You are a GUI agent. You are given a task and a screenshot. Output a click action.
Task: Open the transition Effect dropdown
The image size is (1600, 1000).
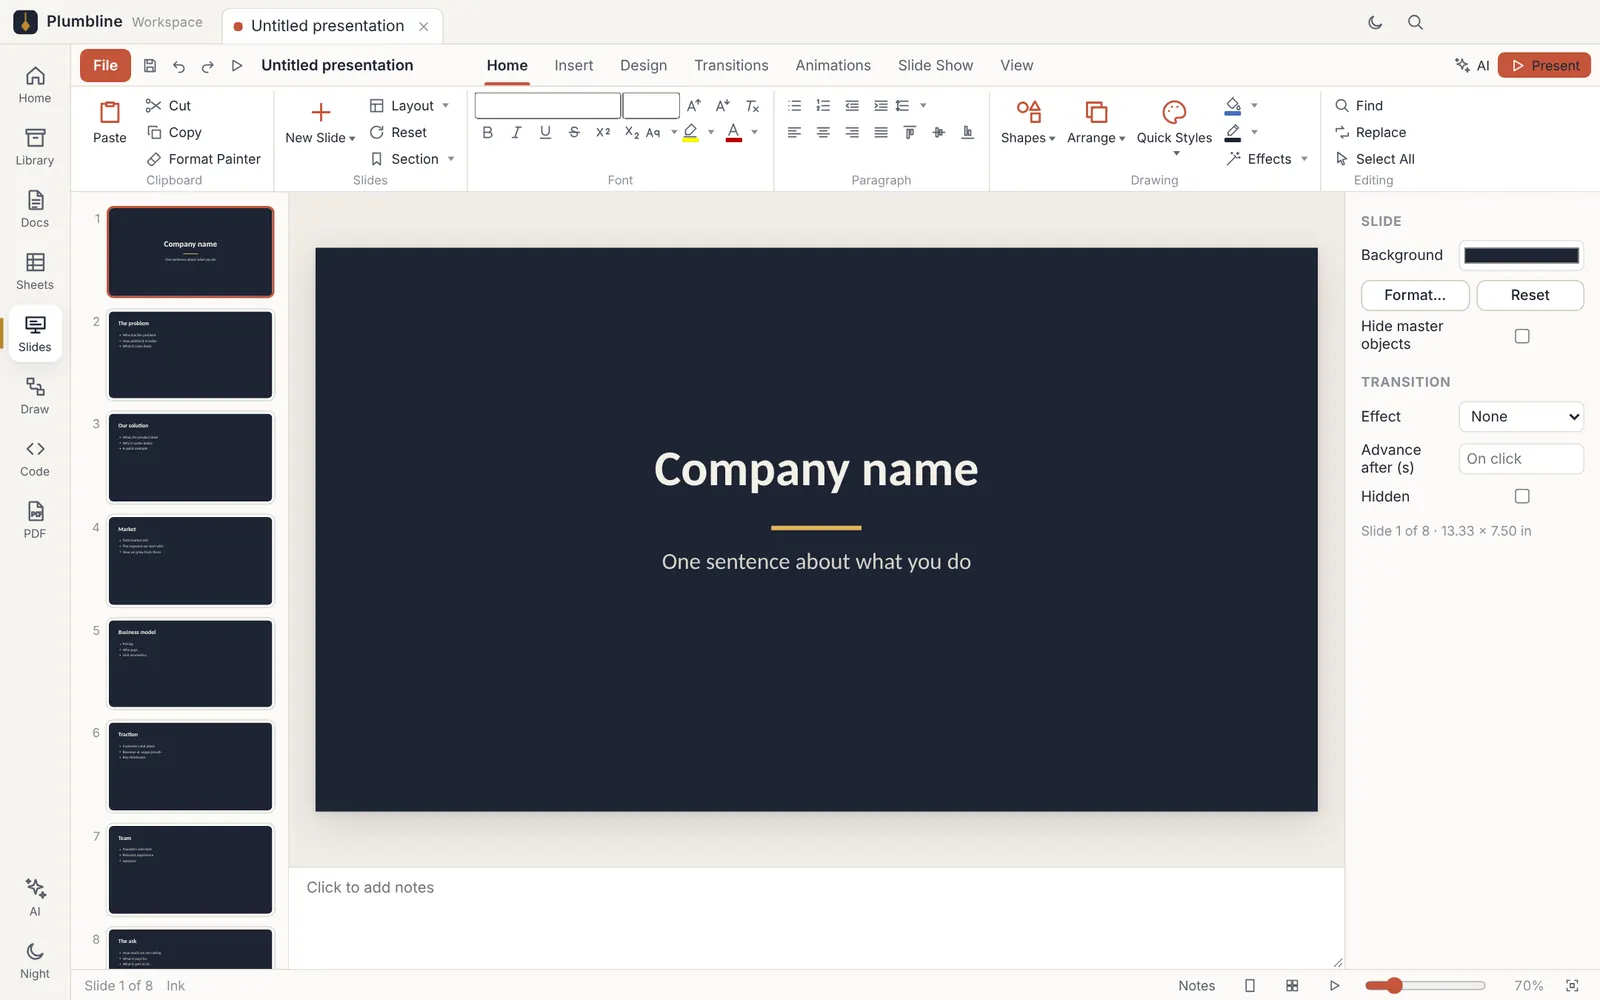point(1521,416)
